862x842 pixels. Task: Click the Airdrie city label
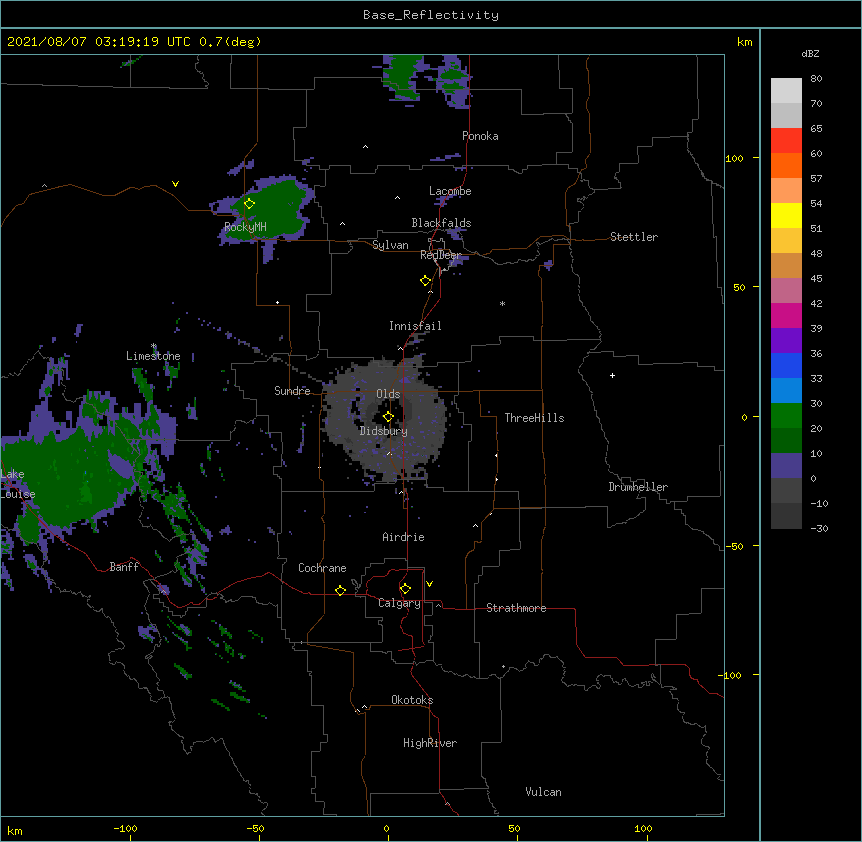(403, 537)
